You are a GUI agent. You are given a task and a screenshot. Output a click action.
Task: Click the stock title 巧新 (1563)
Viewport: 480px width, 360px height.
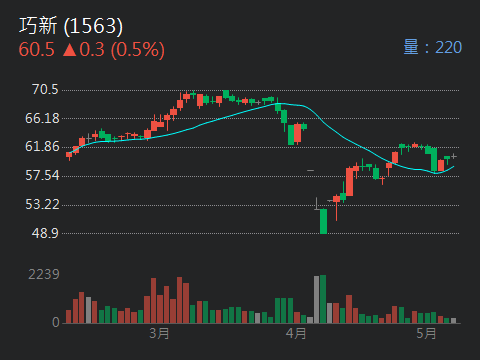click(x=71, y=26)
